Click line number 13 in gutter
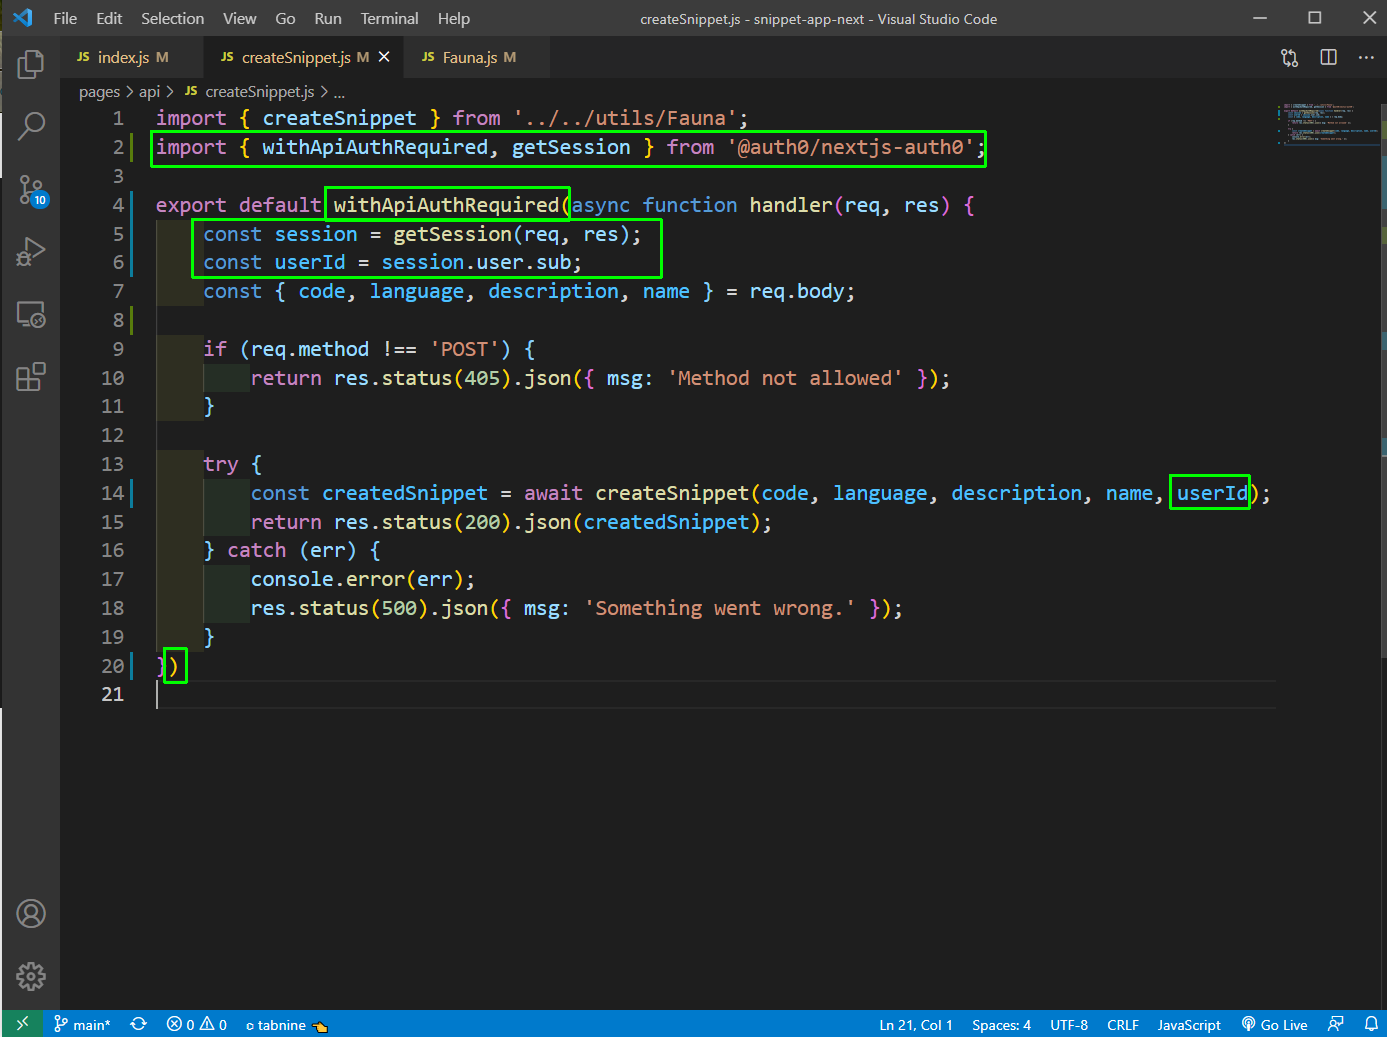 coord(112,464)
